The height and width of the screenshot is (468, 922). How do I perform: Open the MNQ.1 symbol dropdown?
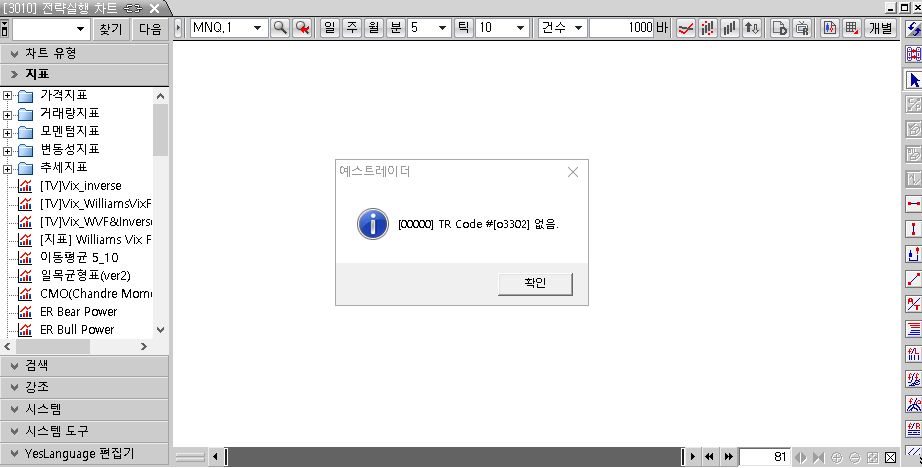[258, 28]
